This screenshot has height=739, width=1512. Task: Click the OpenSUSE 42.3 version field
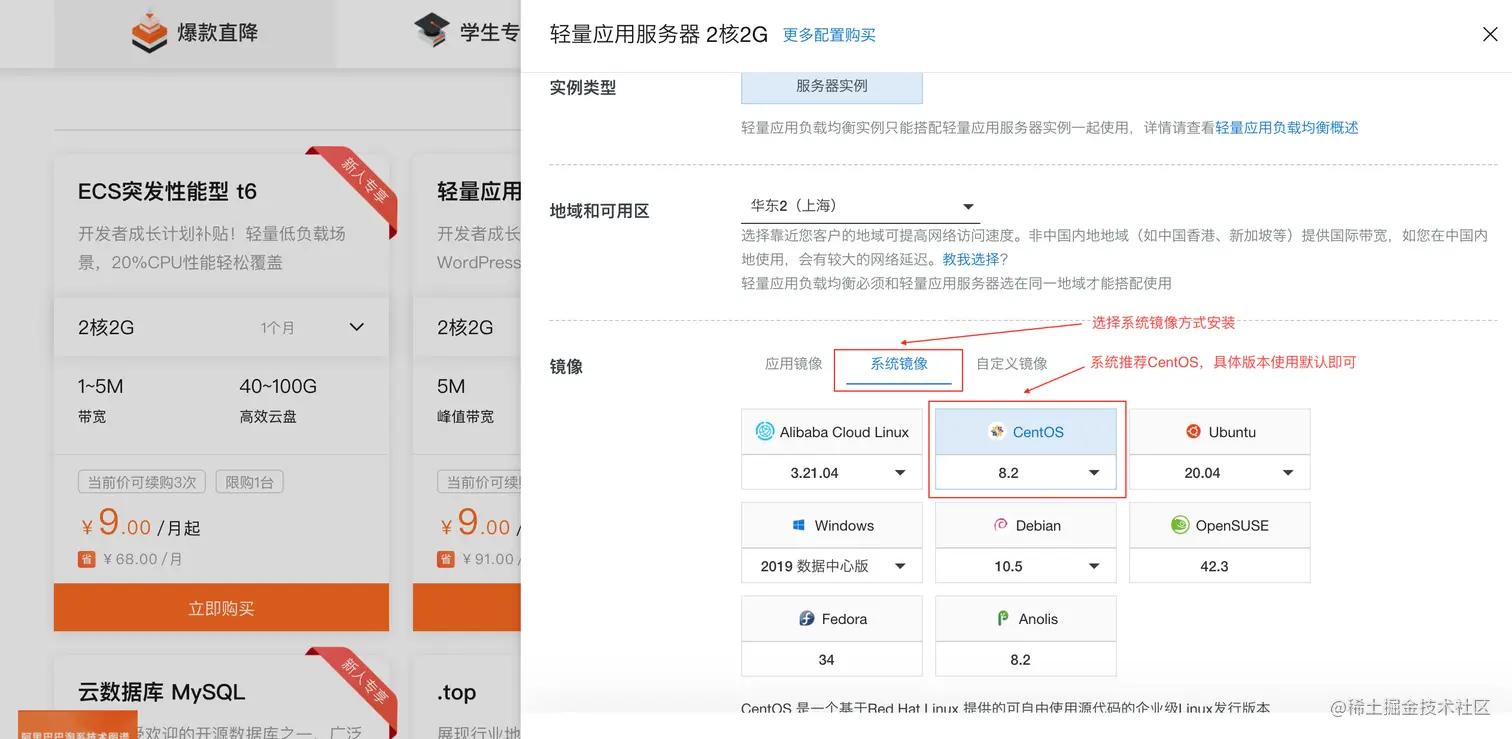(x=1220, y=566)
